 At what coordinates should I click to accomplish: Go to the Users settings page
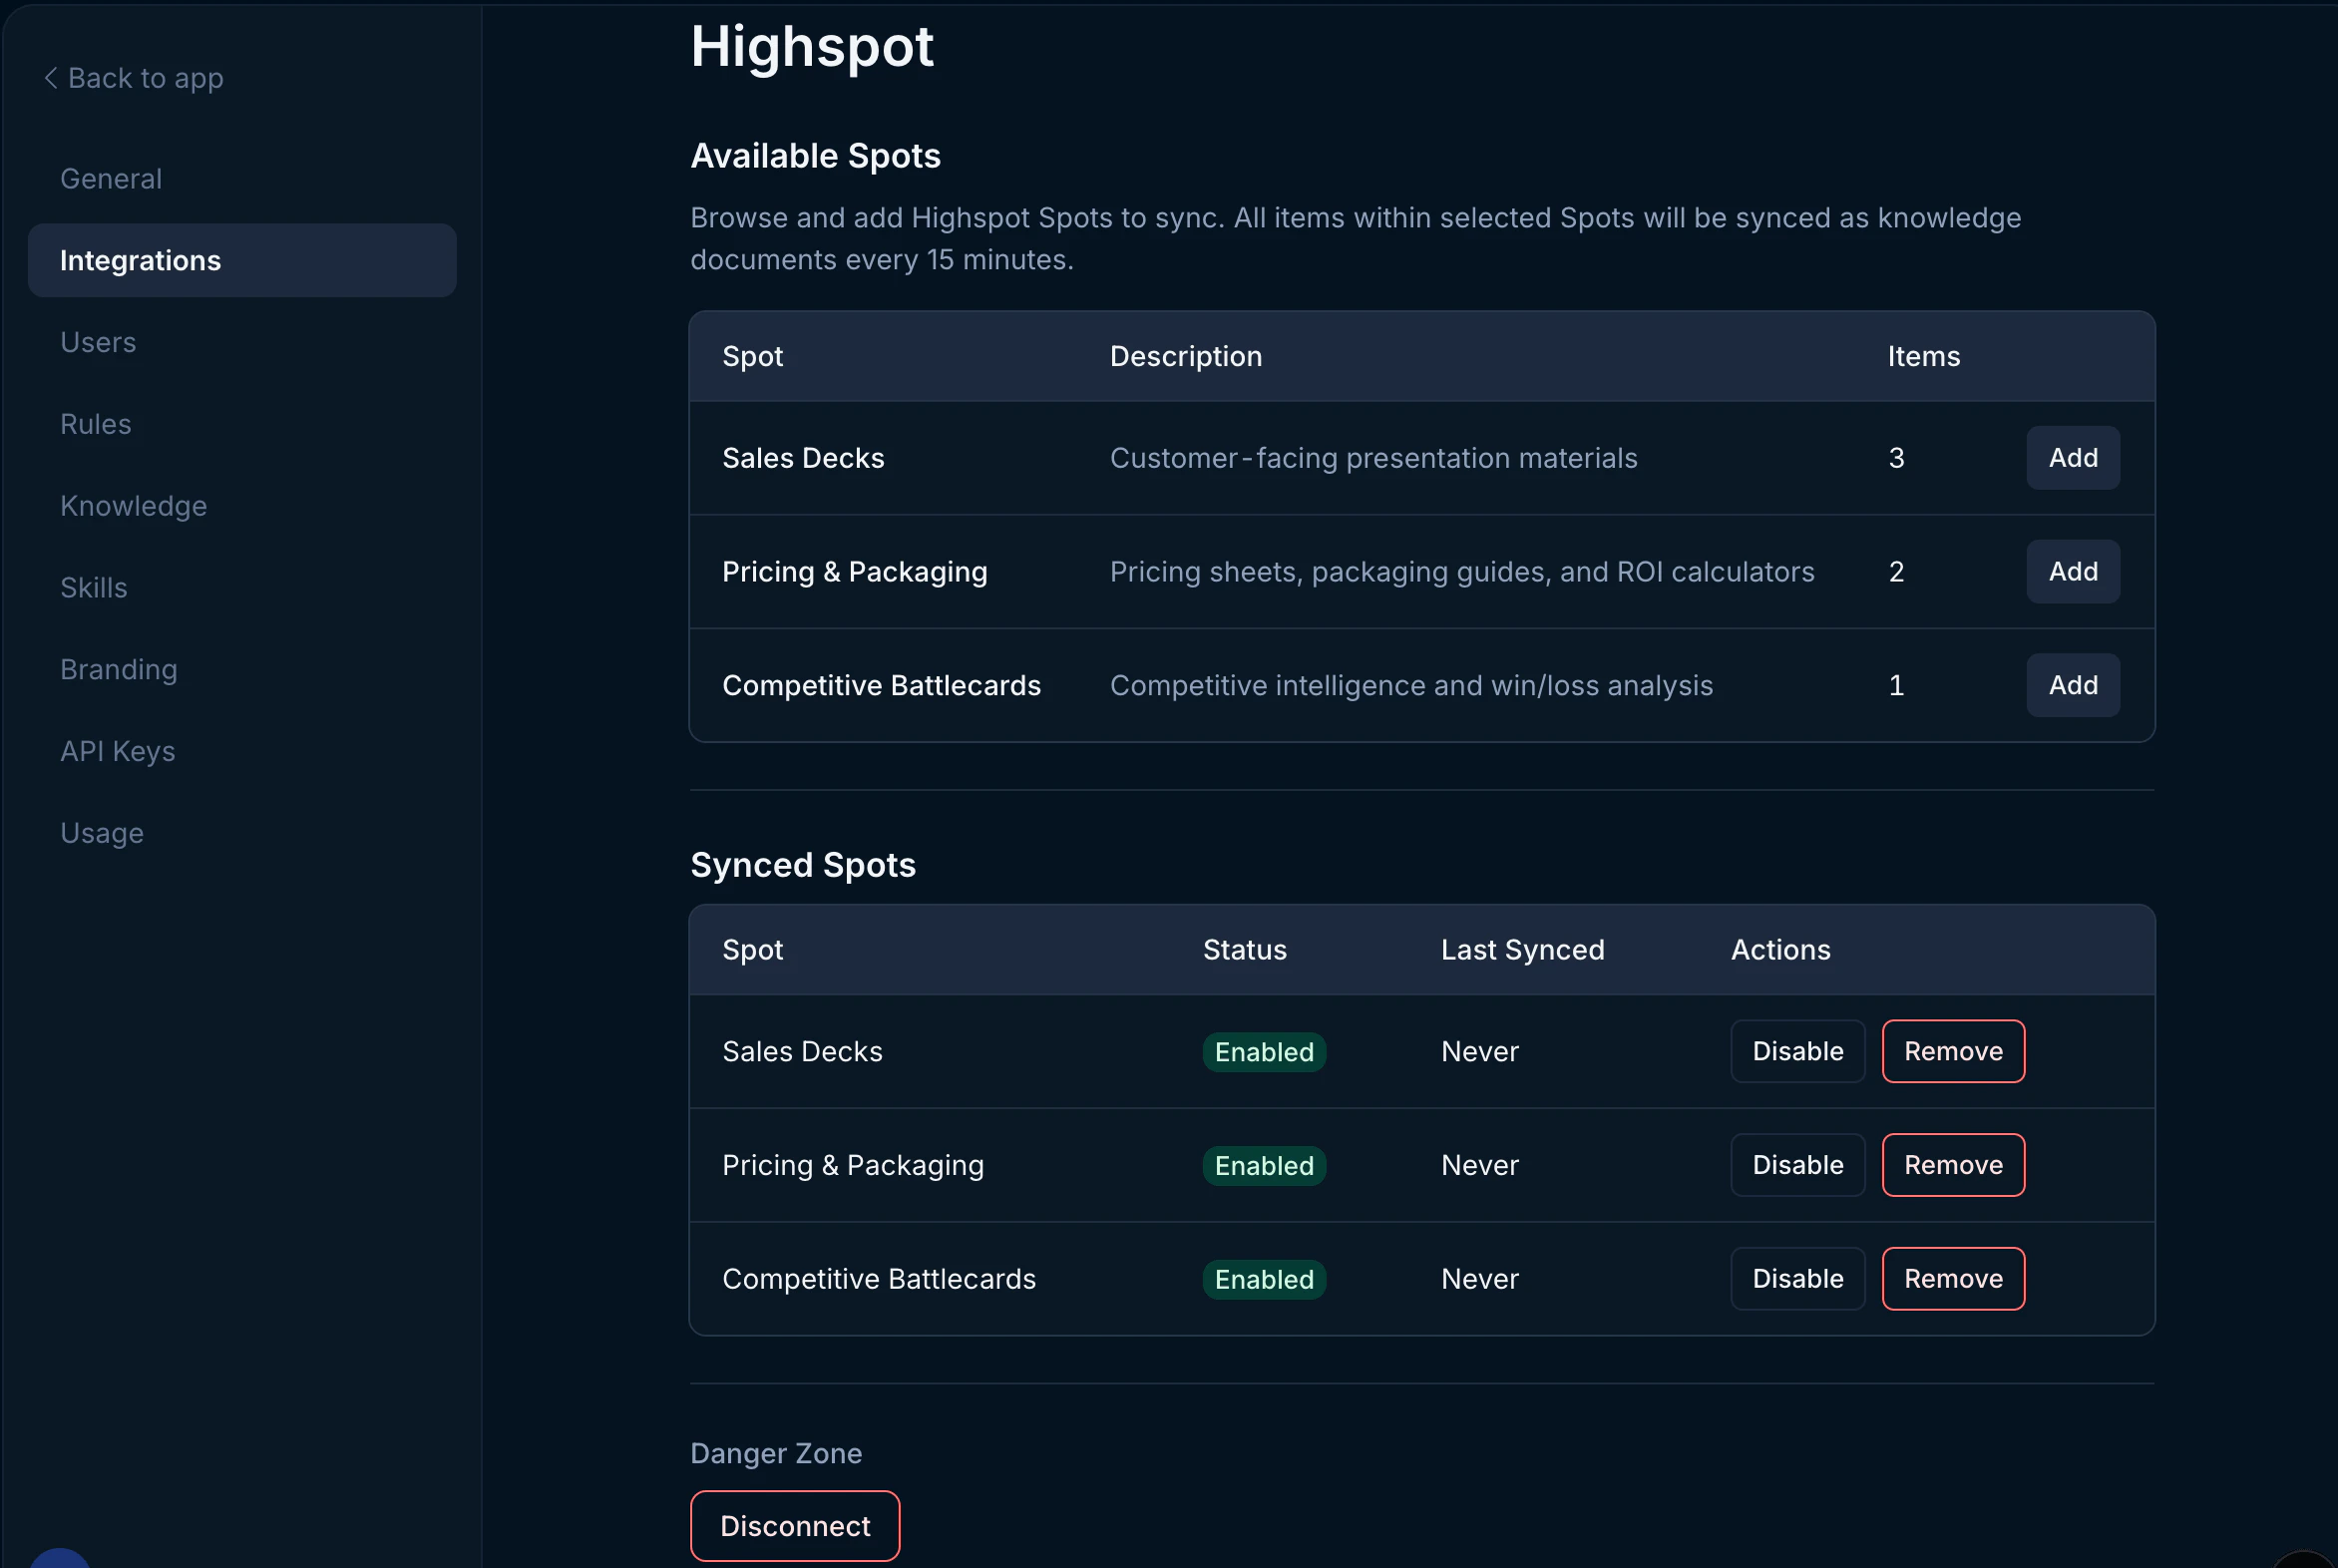(x=98, y=342)
